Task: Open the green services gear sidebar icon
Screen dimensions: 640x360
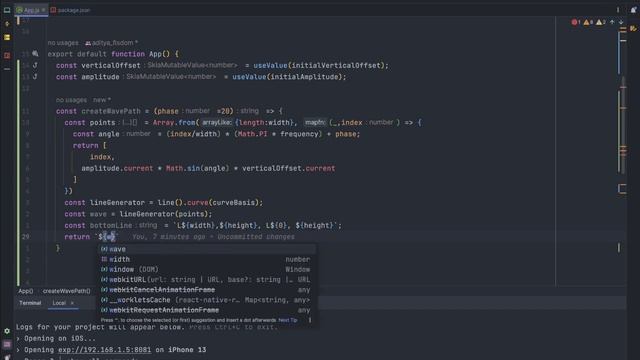Action: click(7, 331)
